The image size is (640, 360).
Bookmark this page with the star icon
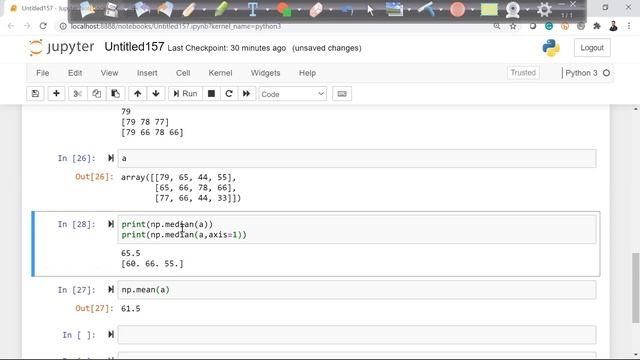pos(513,26)
